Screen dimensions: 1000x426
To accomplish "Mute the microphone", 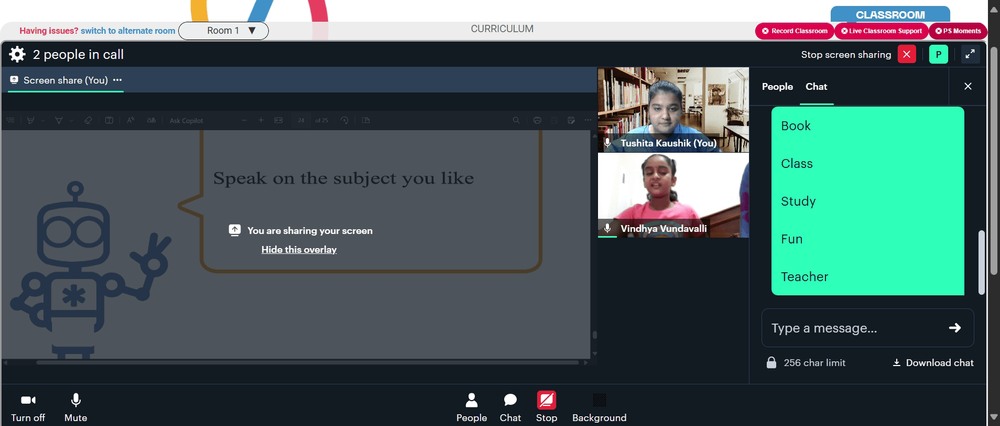I will [x=75, y=408].
